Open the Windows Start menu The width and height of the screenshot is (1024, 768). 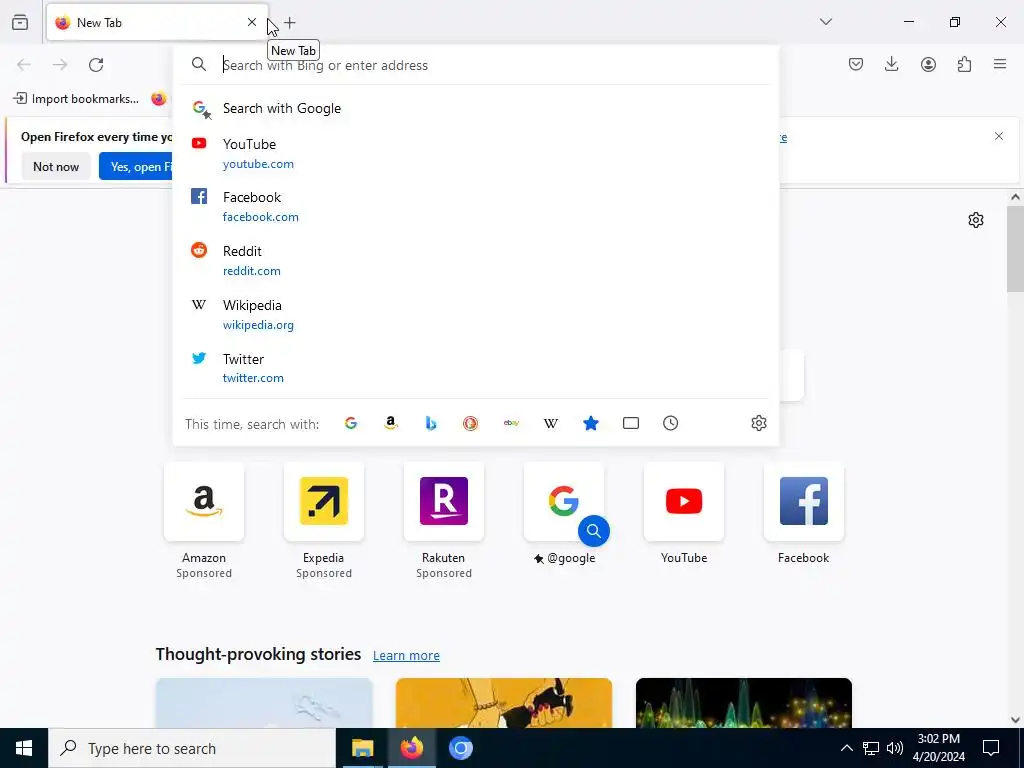[24, 748]
